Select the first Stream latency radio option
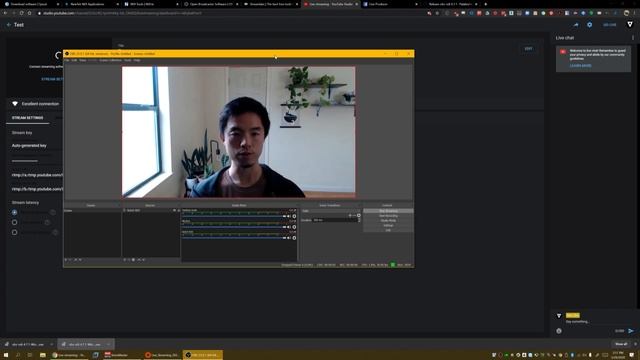Screen dimensions: 640x360 14,212
